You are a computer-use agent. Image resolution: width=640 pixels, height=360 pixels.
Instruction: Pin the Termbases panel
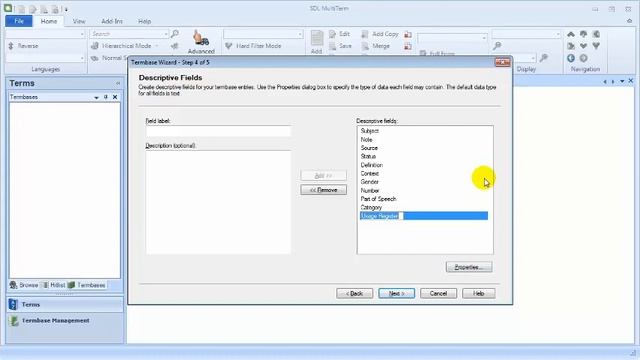click(x=106, y=97)
